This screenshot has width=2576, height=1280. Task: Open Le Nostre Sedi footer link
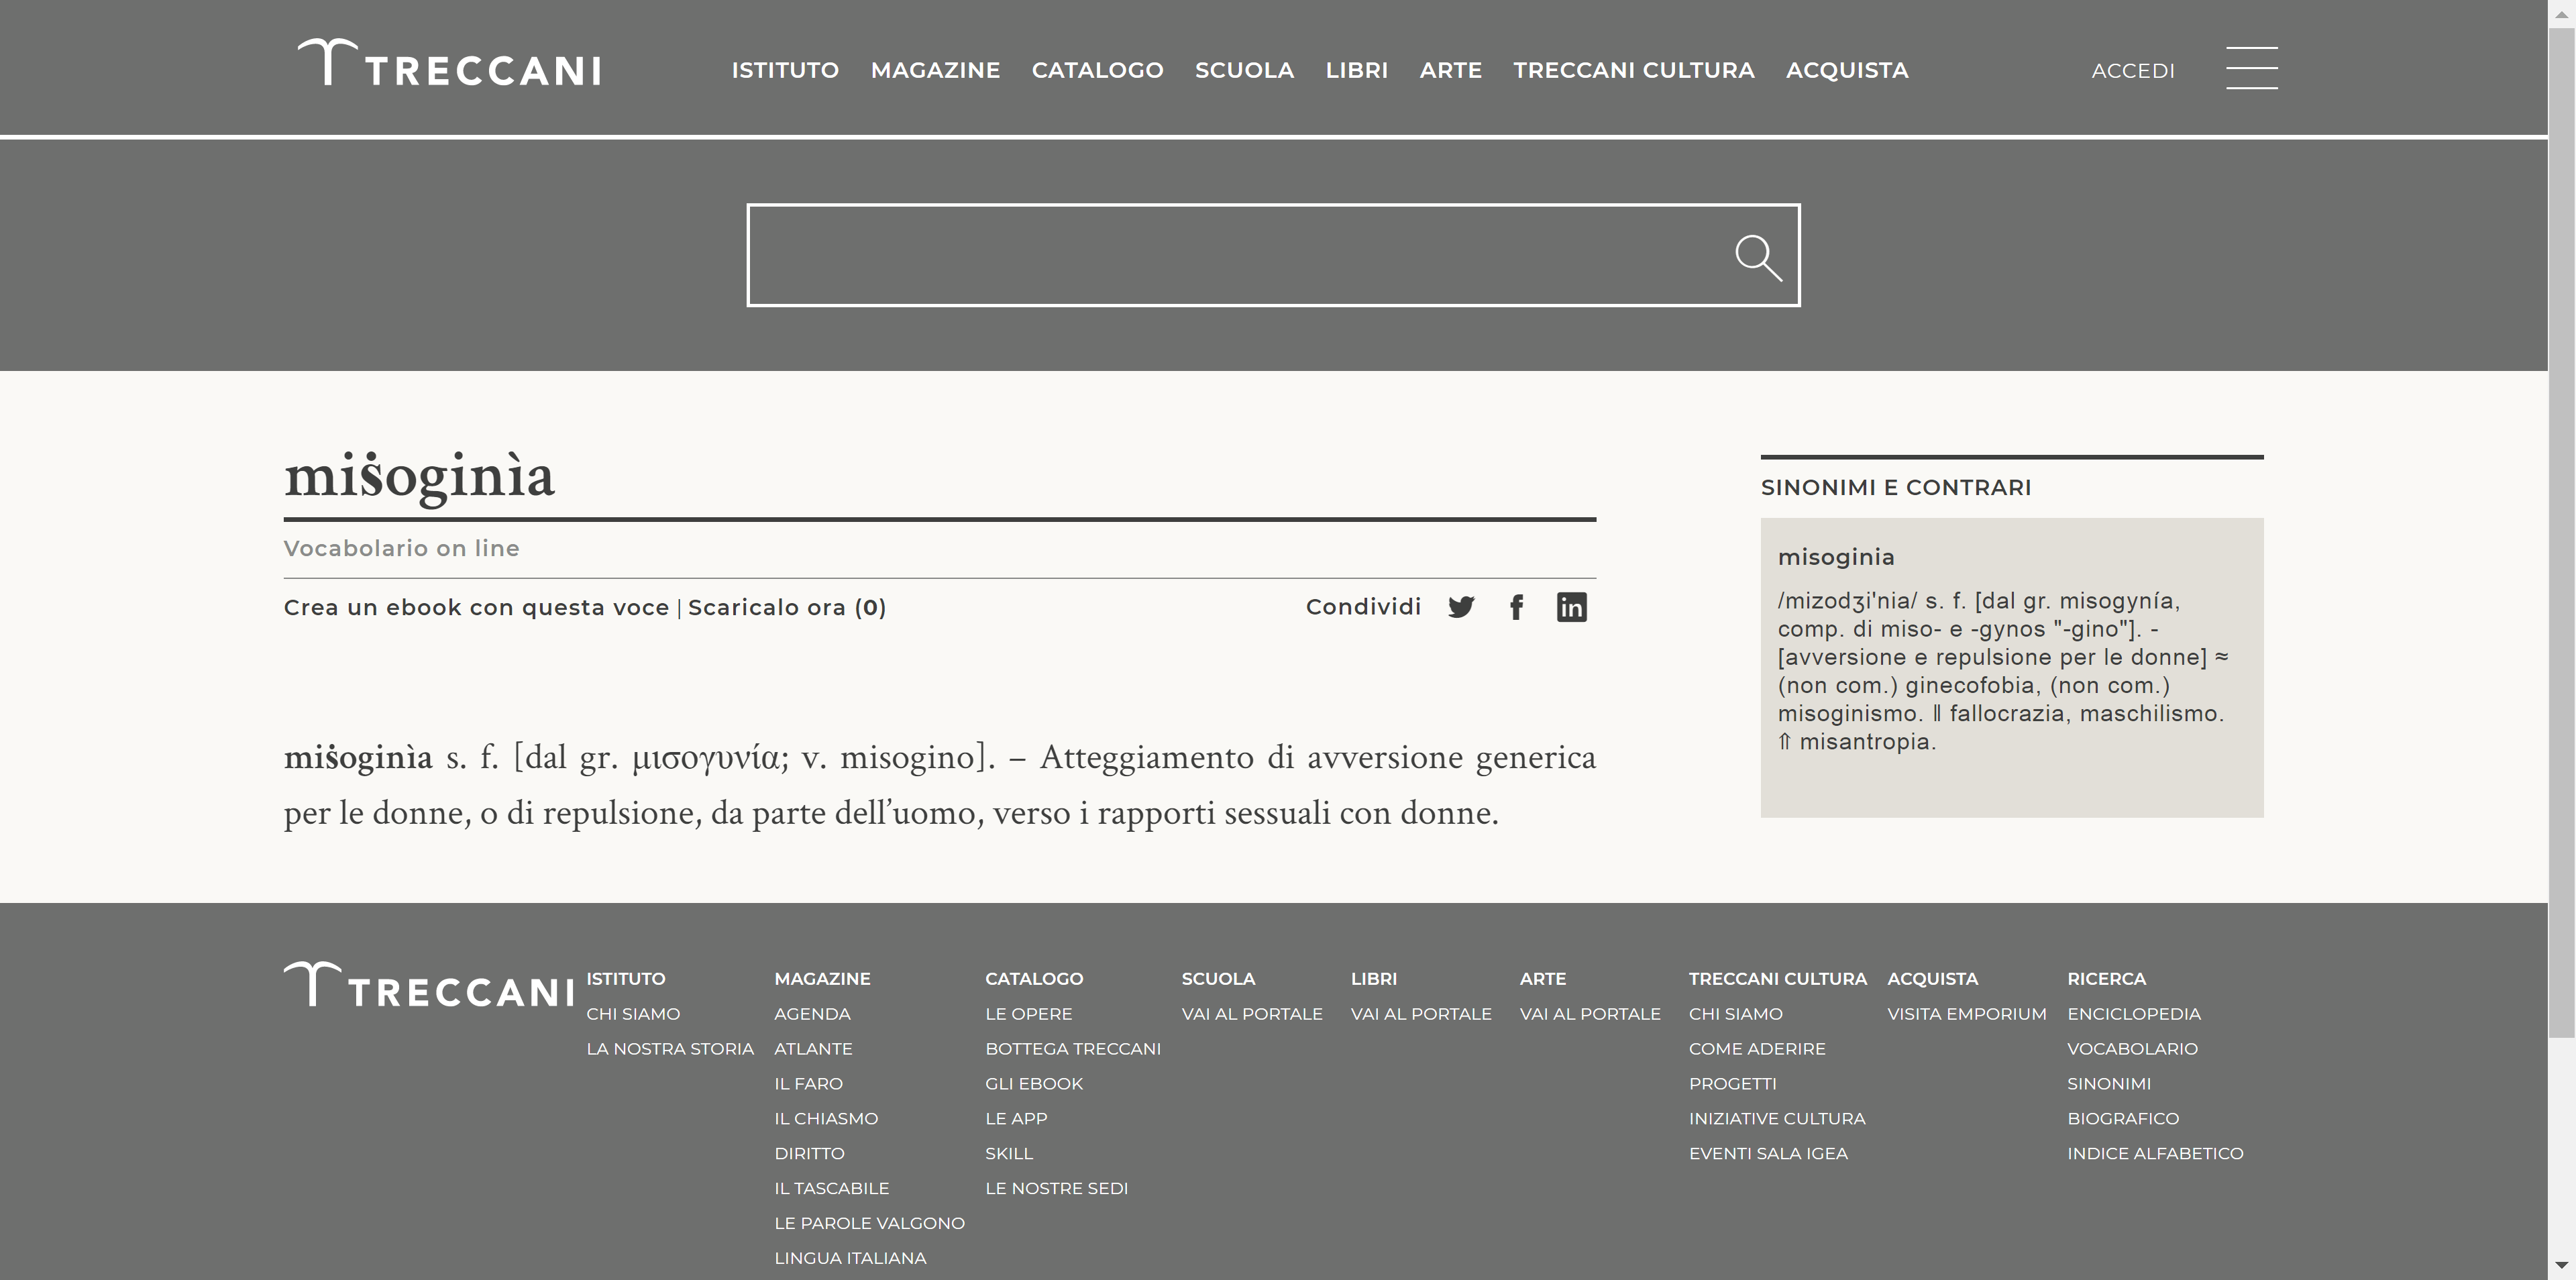point(1056,1189)
